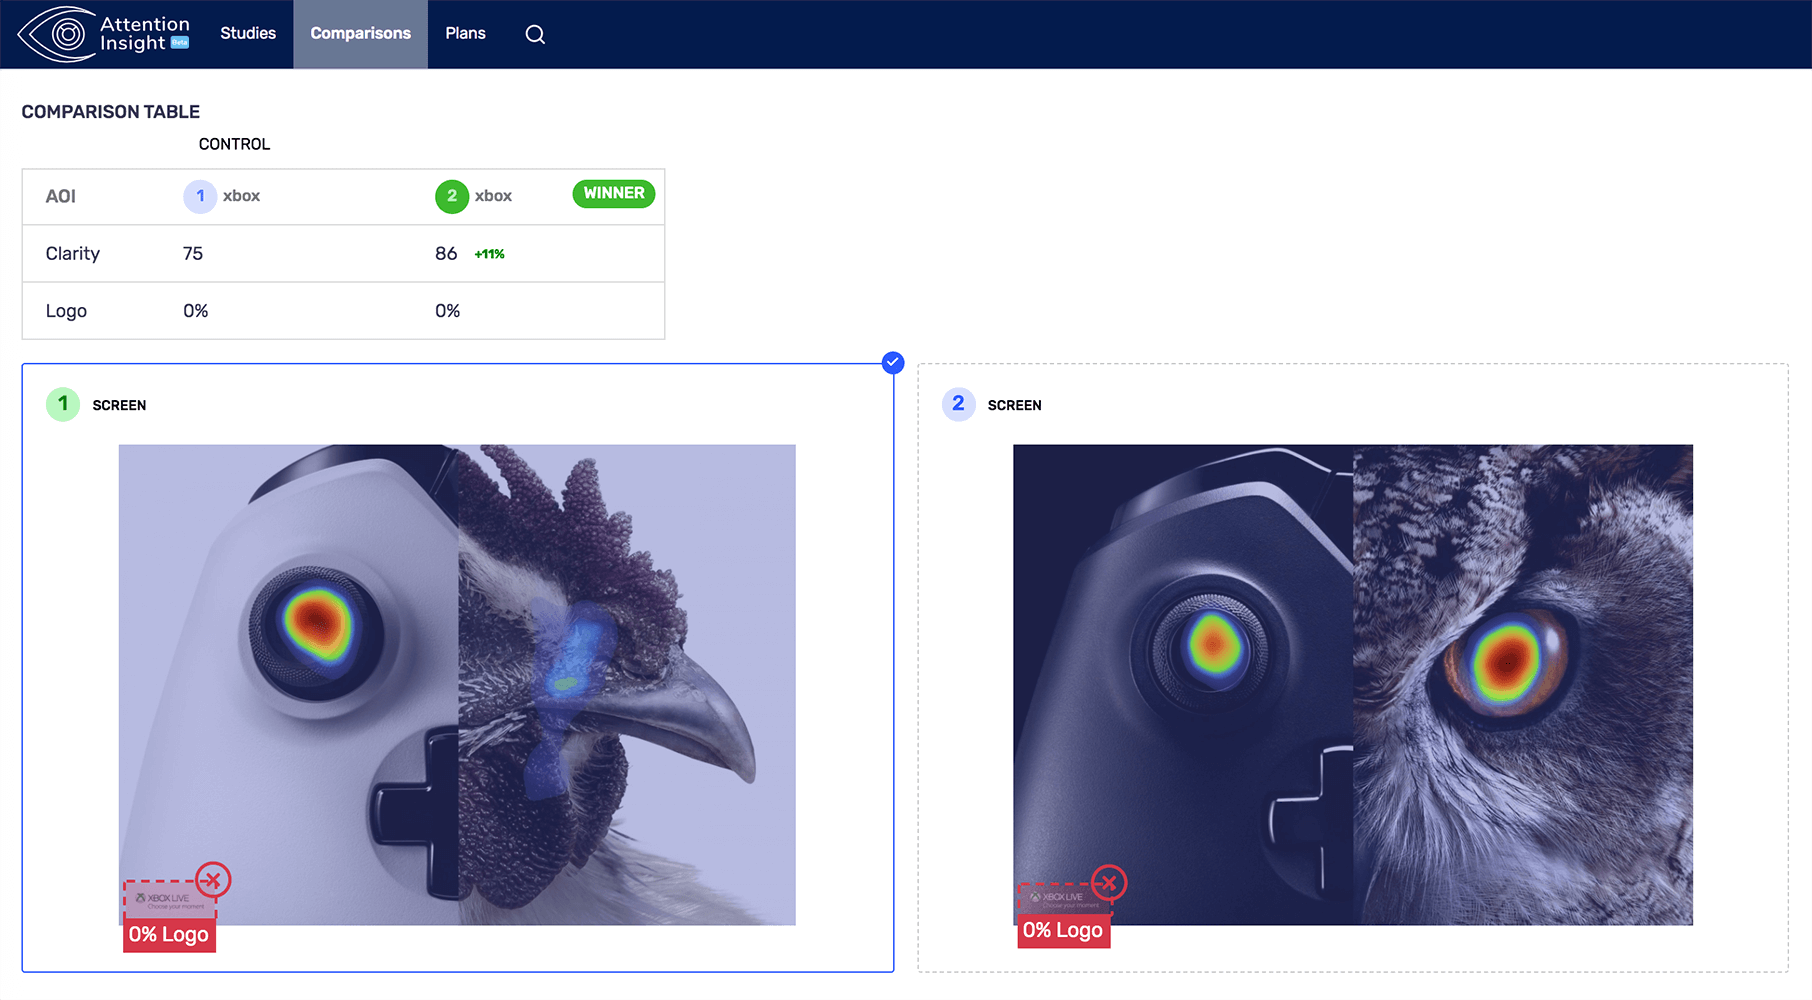Click the blue 1 badge beside xbox

coord(200,196)
